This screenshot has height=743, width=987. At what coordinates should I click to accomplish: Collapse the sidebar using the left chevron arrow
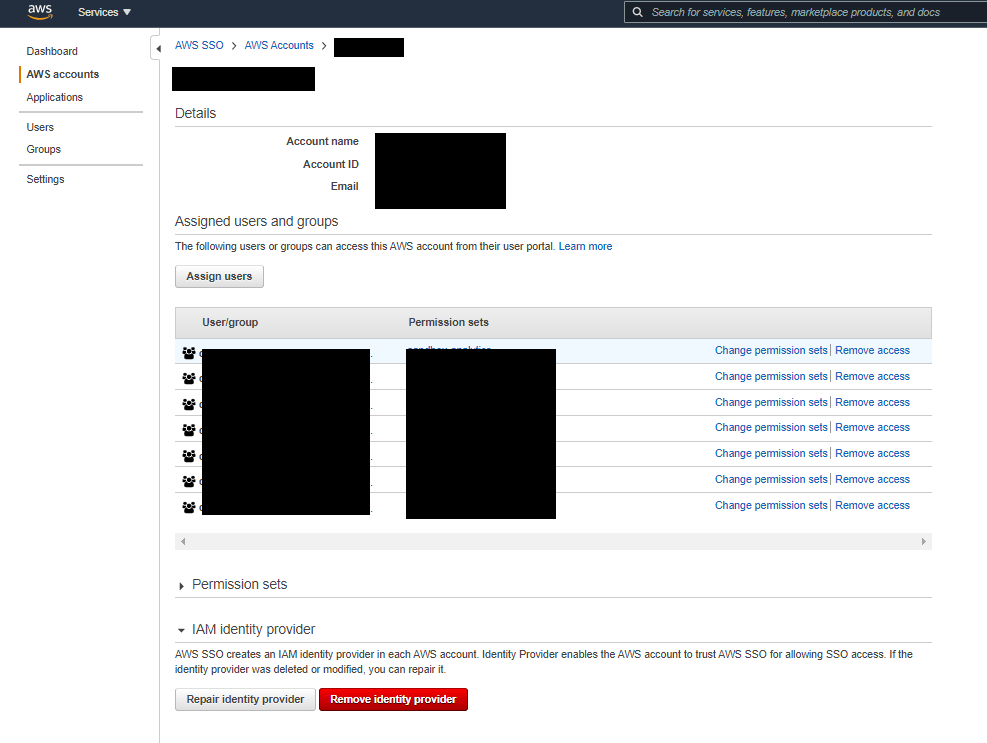tap(158, 47)
